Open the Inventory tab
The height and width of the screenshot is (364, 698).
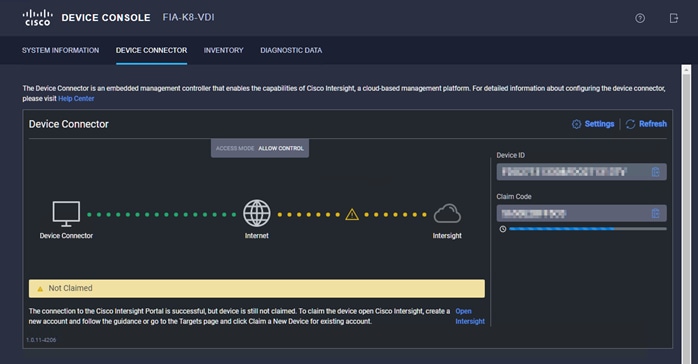(x=223, y=50)
